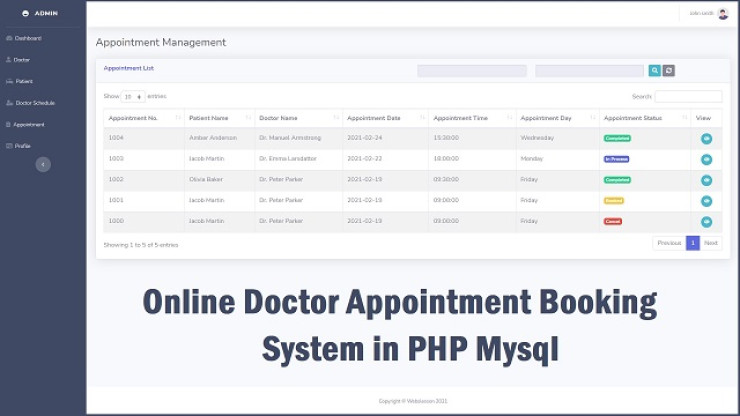Open Doctor in sidebar
Screen dimensions: 740x416
18,60
